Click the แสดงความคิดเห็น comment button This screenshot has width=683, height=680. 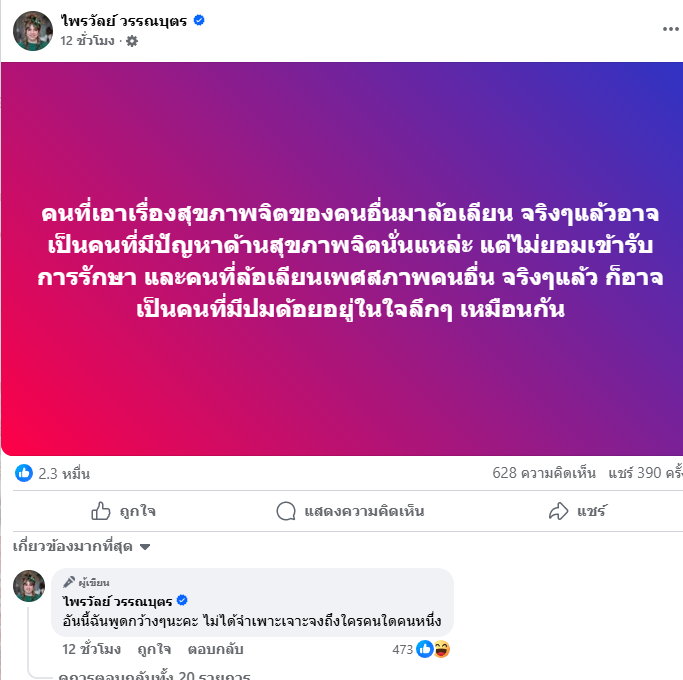coord(350,511)
